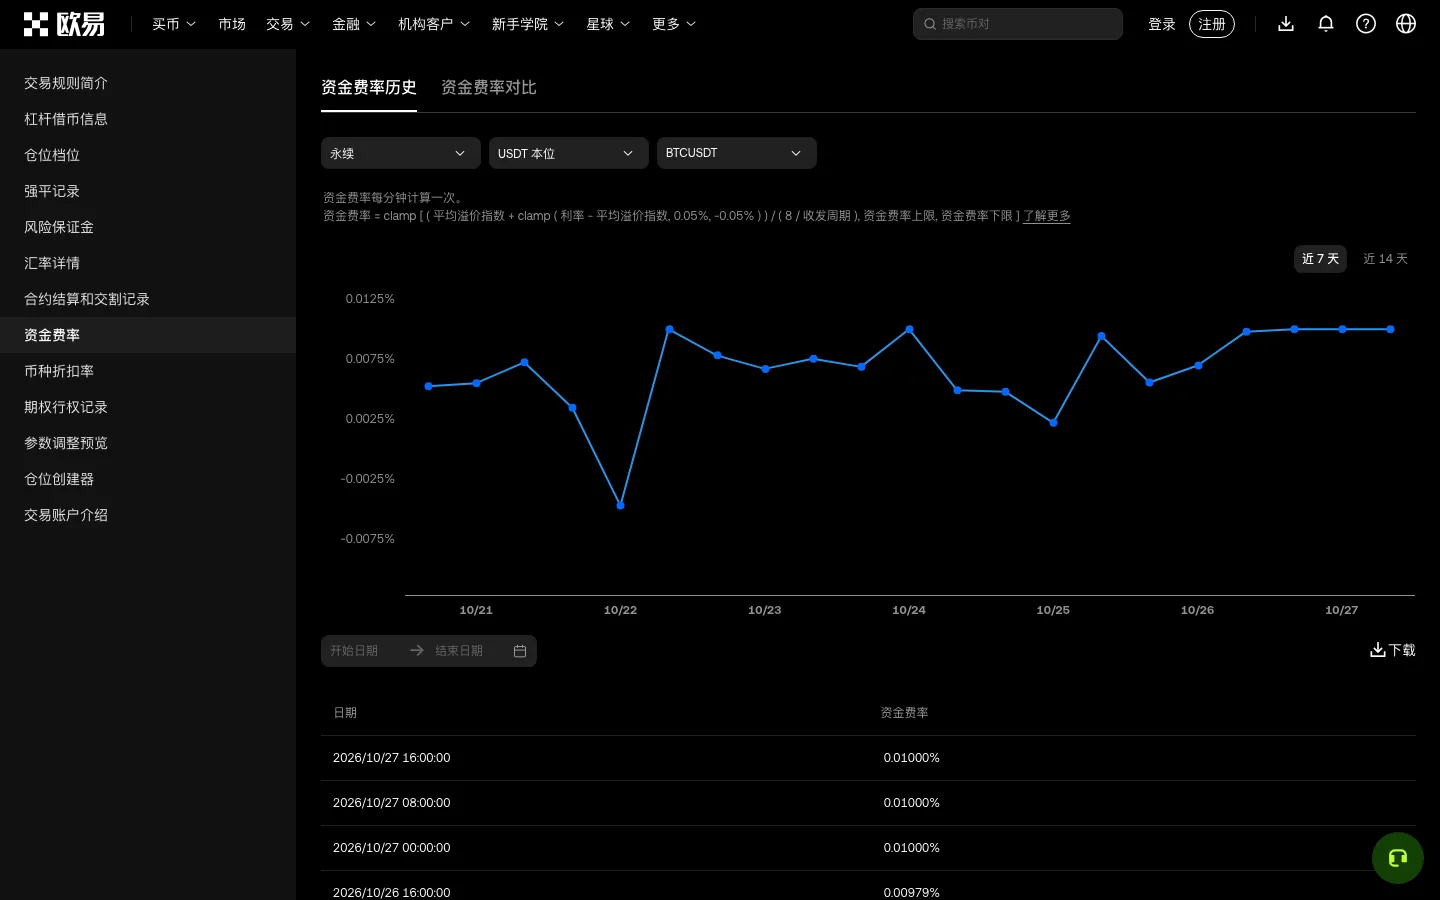Click the 欧易 OKX logo

pos(64,24)
